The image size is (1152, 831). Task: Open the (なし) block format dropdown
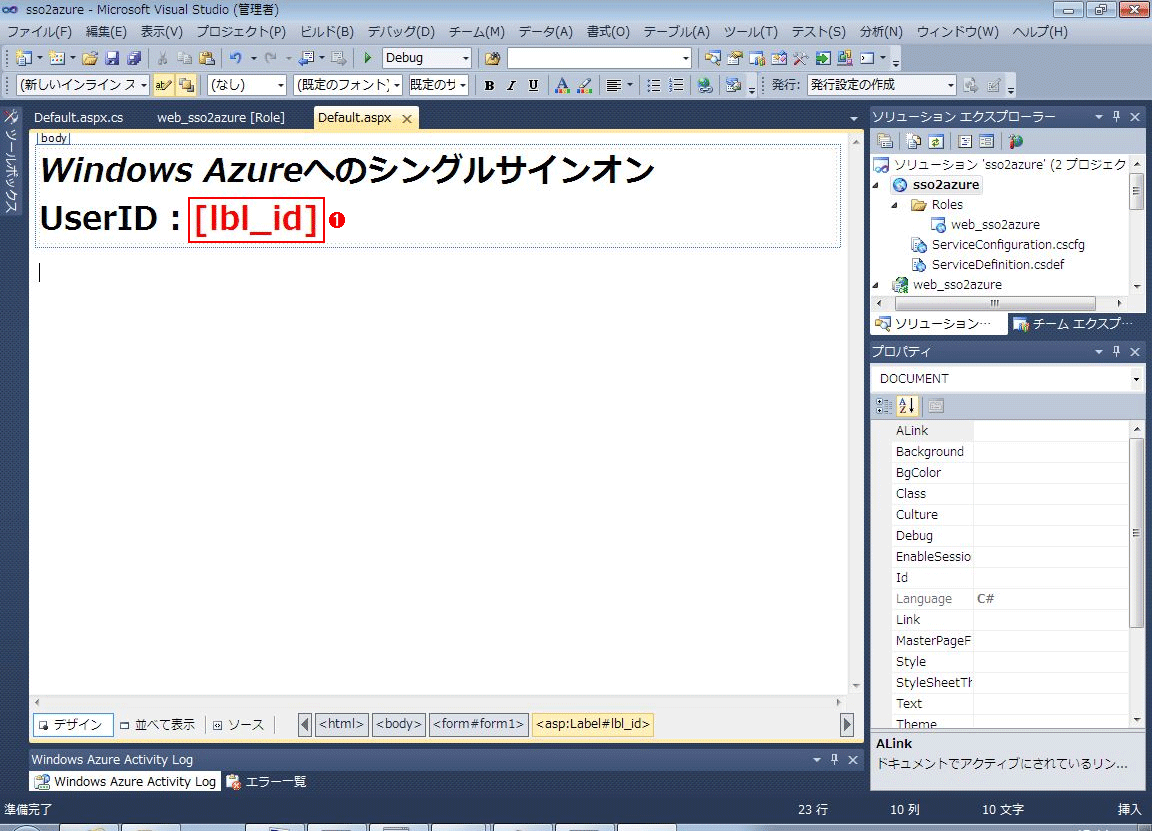(281, 85)
